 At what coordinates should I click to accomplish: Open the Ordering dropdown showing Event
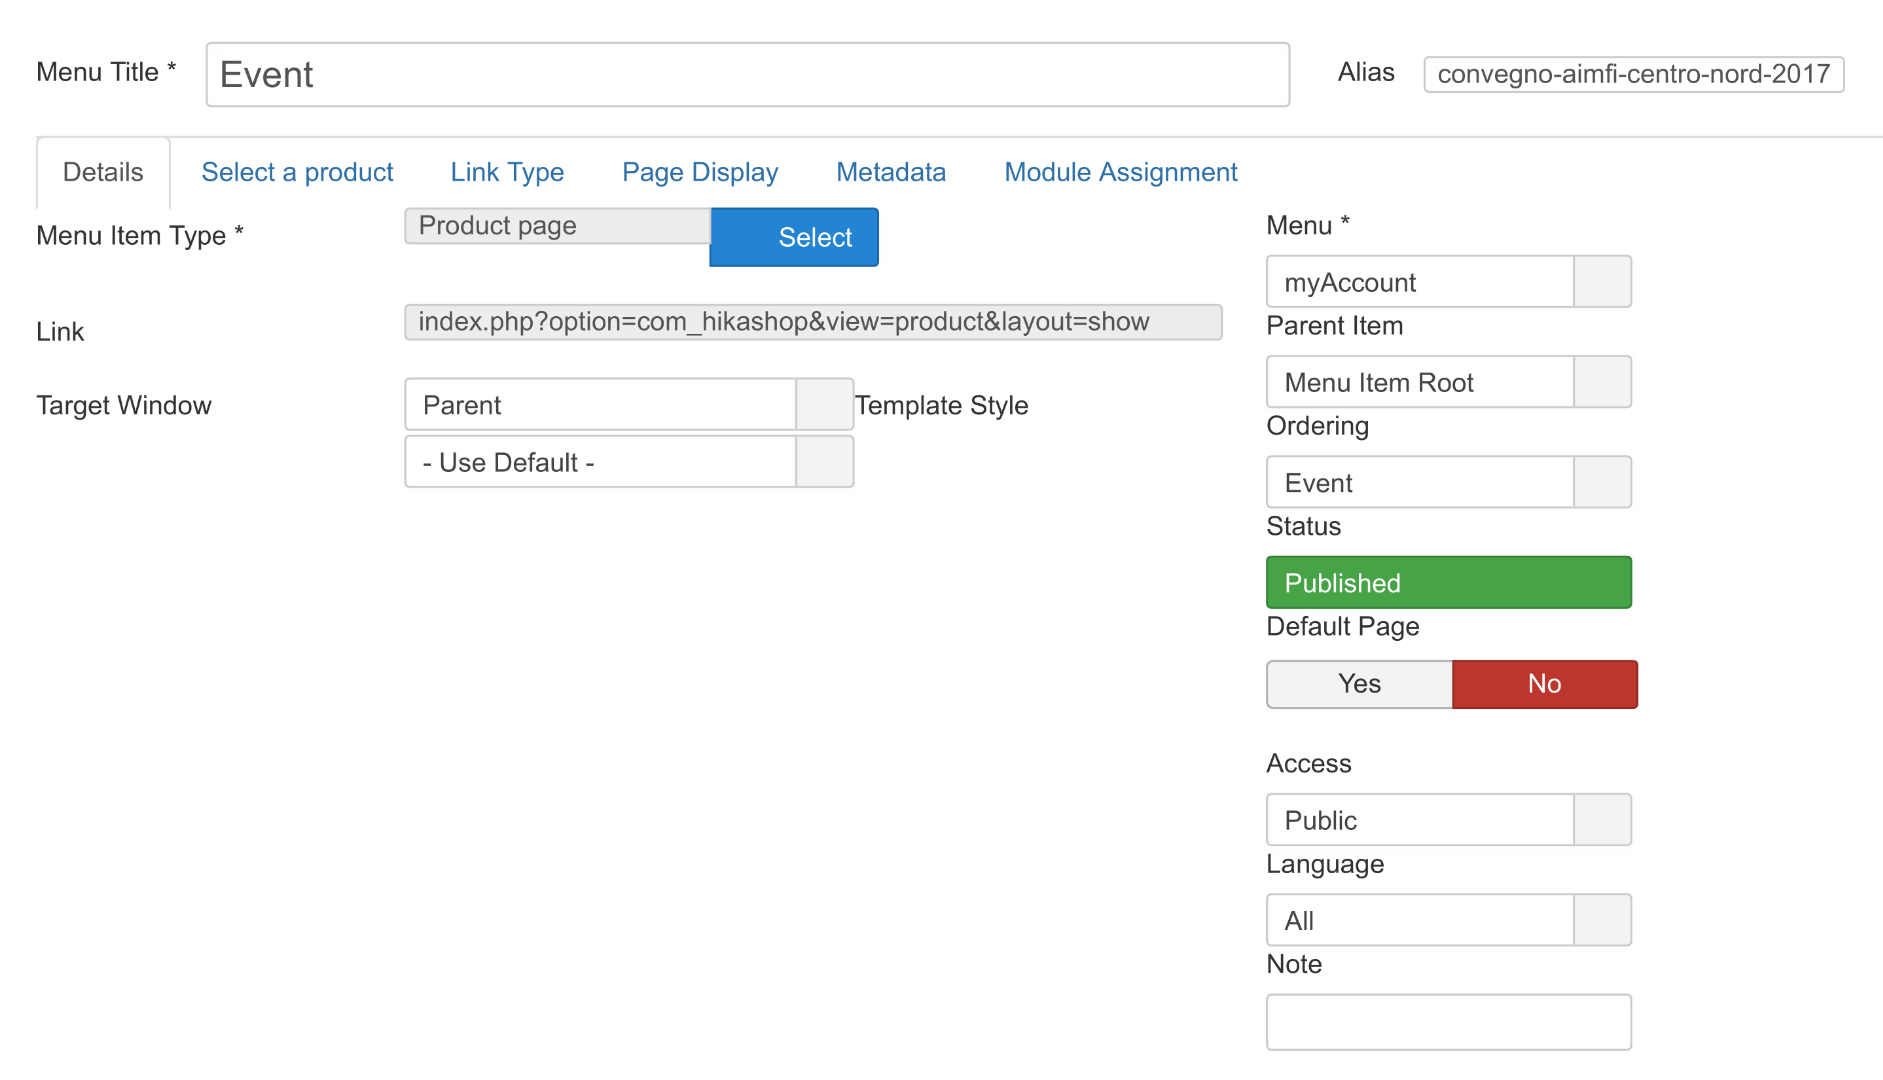pyautogui.click(x=1448, y=483)
